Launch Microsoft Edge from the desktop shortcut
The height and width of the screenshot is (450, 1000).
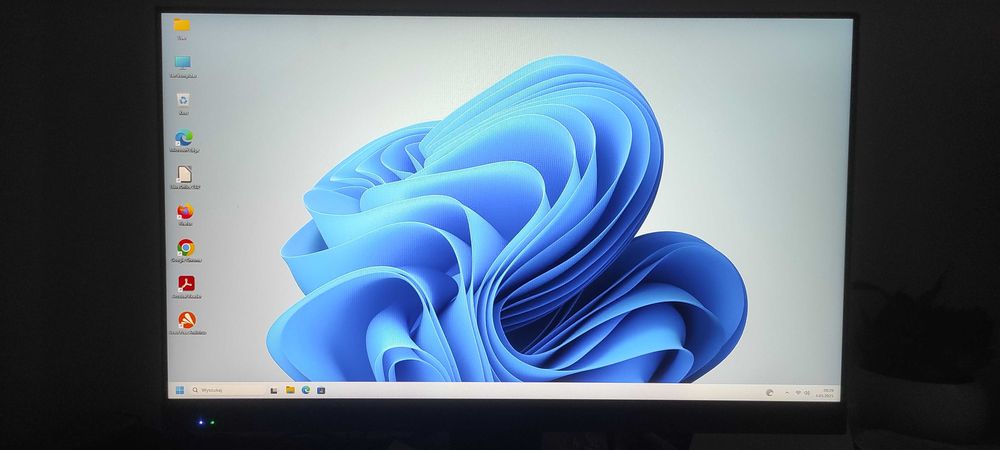pyautogui.click(x=184, y=137)
